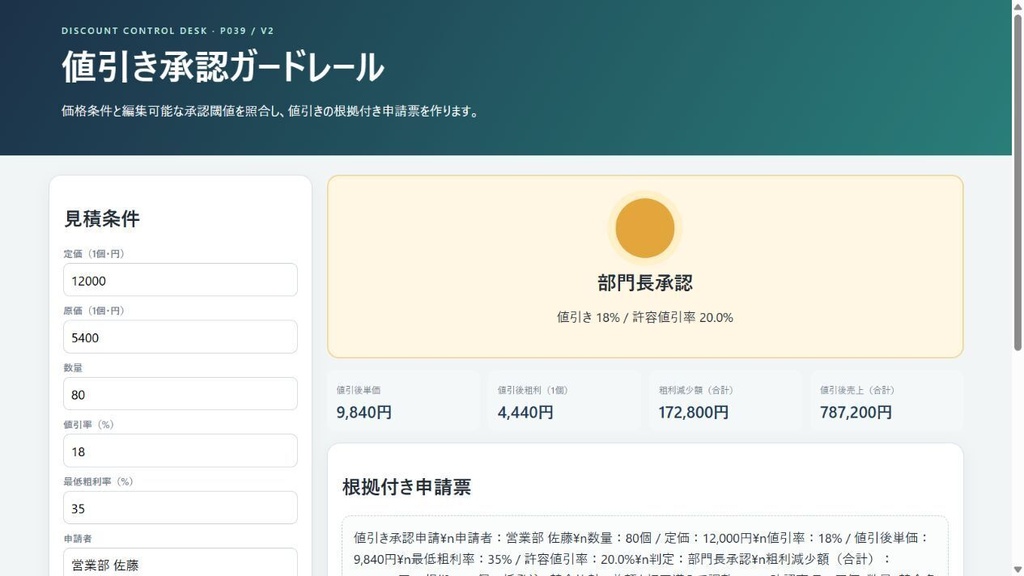1024x576 pixels.
Task: Click the scrollbar up arrow
Action: tap(1017, 5)
